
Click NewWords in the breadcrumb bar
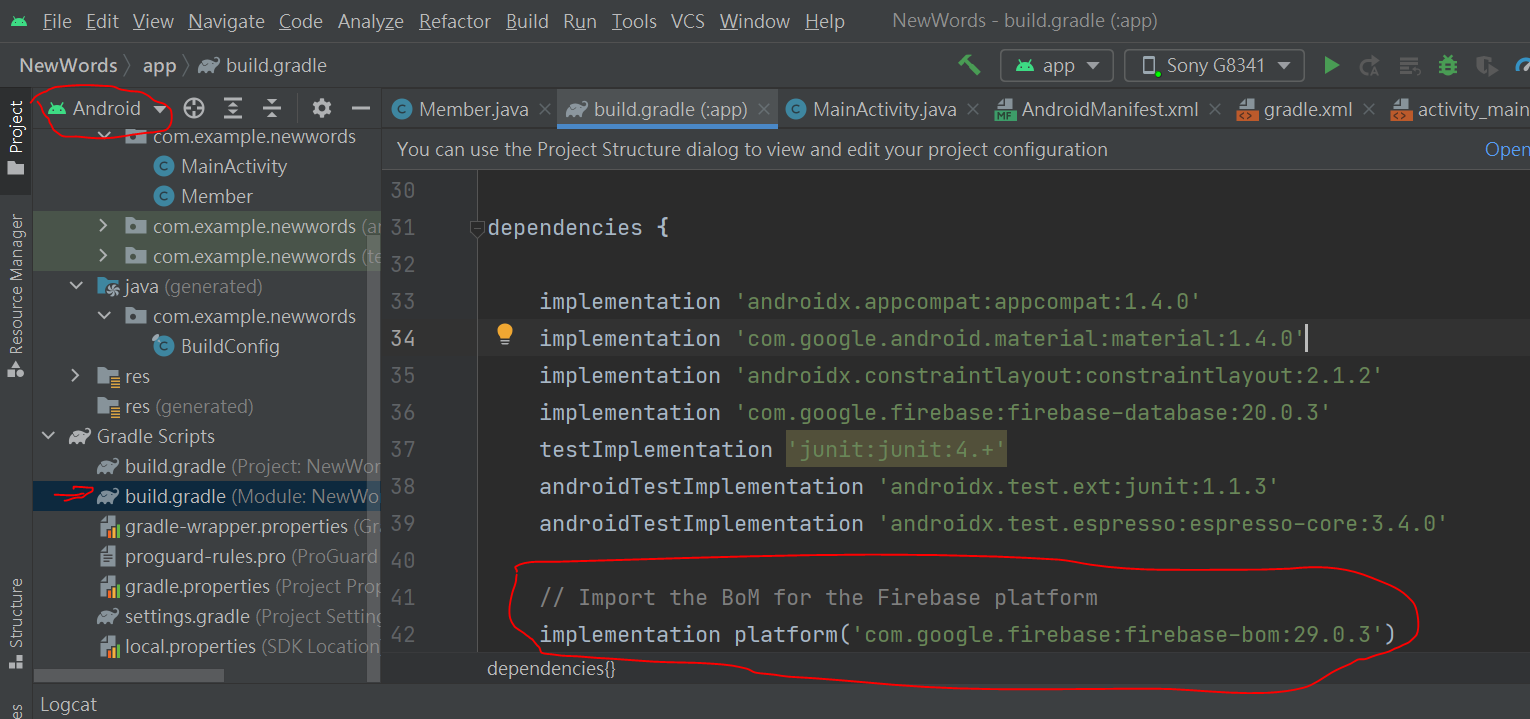point(69,66)
